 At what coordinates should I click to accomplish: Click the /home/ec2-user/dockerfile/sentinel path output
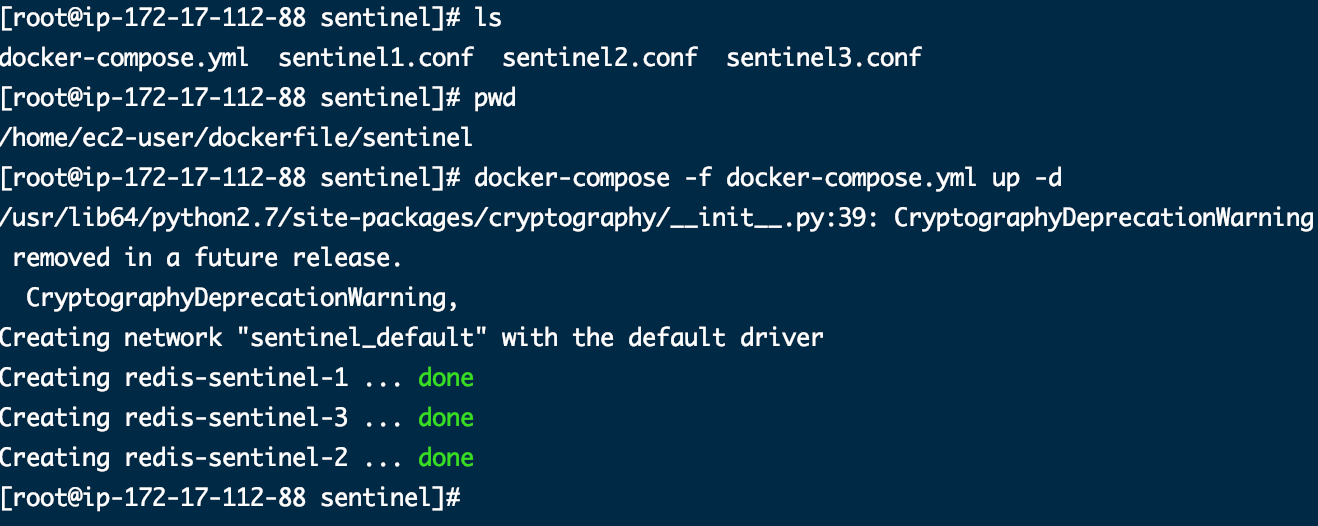[236, 137]
